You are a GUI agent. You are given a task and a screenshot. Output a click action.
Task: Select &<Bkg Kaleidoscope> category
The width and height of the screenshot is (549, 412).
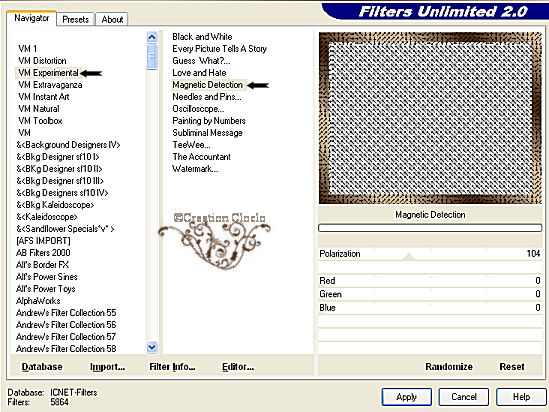55,205
